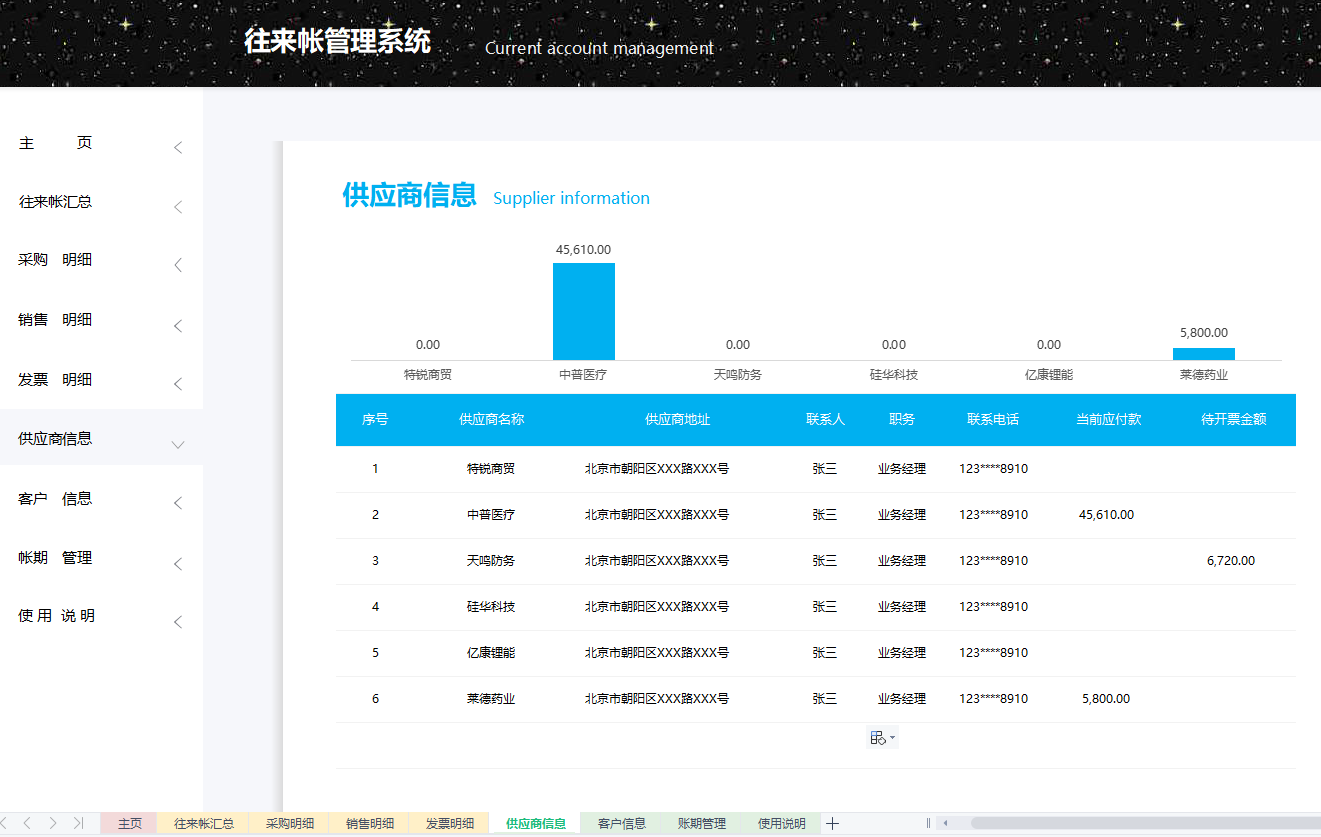Add a new worksheet with the plus icon
The height and width of the screenshot is (837, 1321).
pos(832,823)
